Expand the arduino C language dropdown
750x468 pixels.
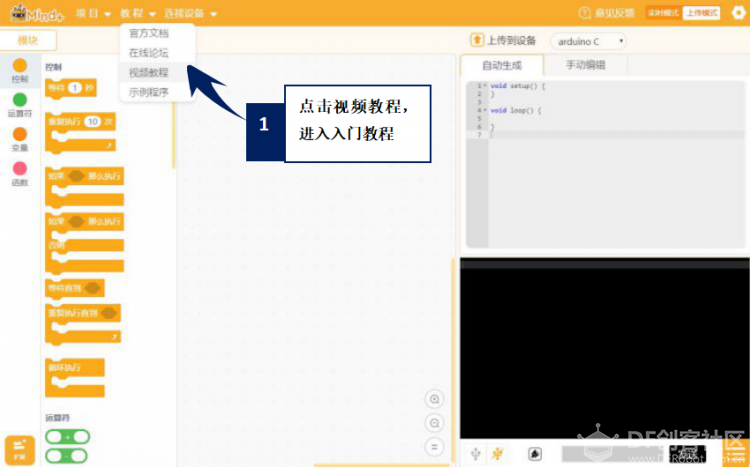pos(588,41)
